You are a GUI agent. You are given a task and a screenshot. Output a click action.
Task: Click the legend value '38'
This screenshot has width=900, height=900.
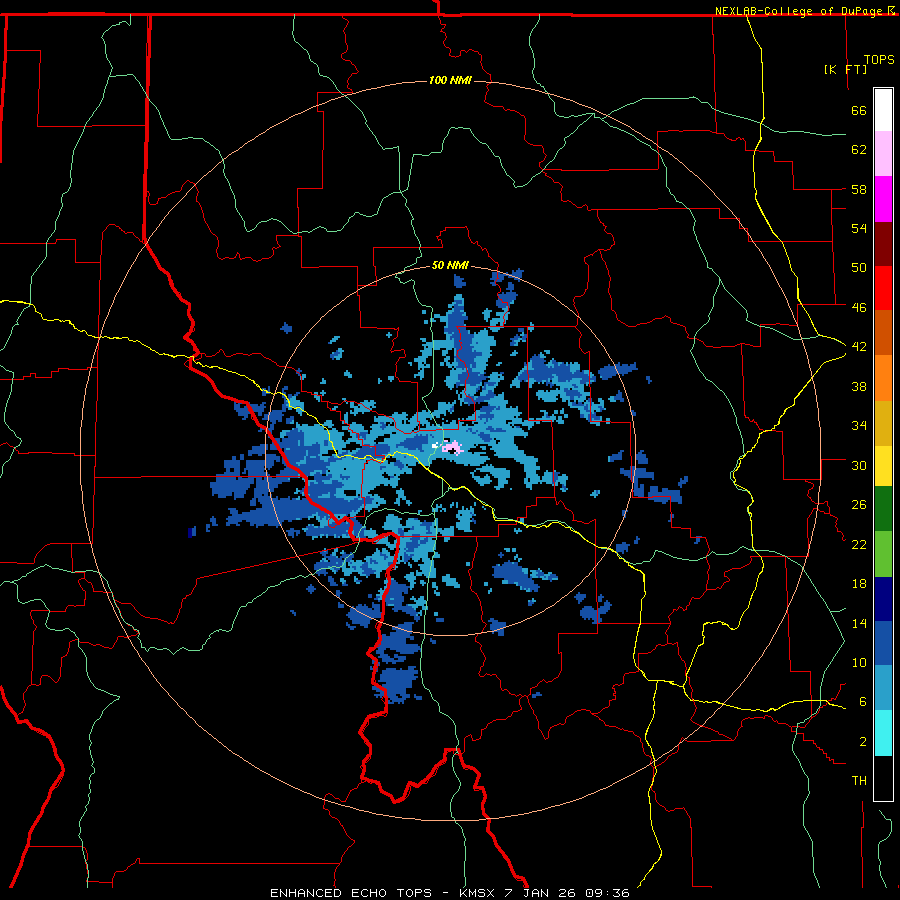coord(859,386)
